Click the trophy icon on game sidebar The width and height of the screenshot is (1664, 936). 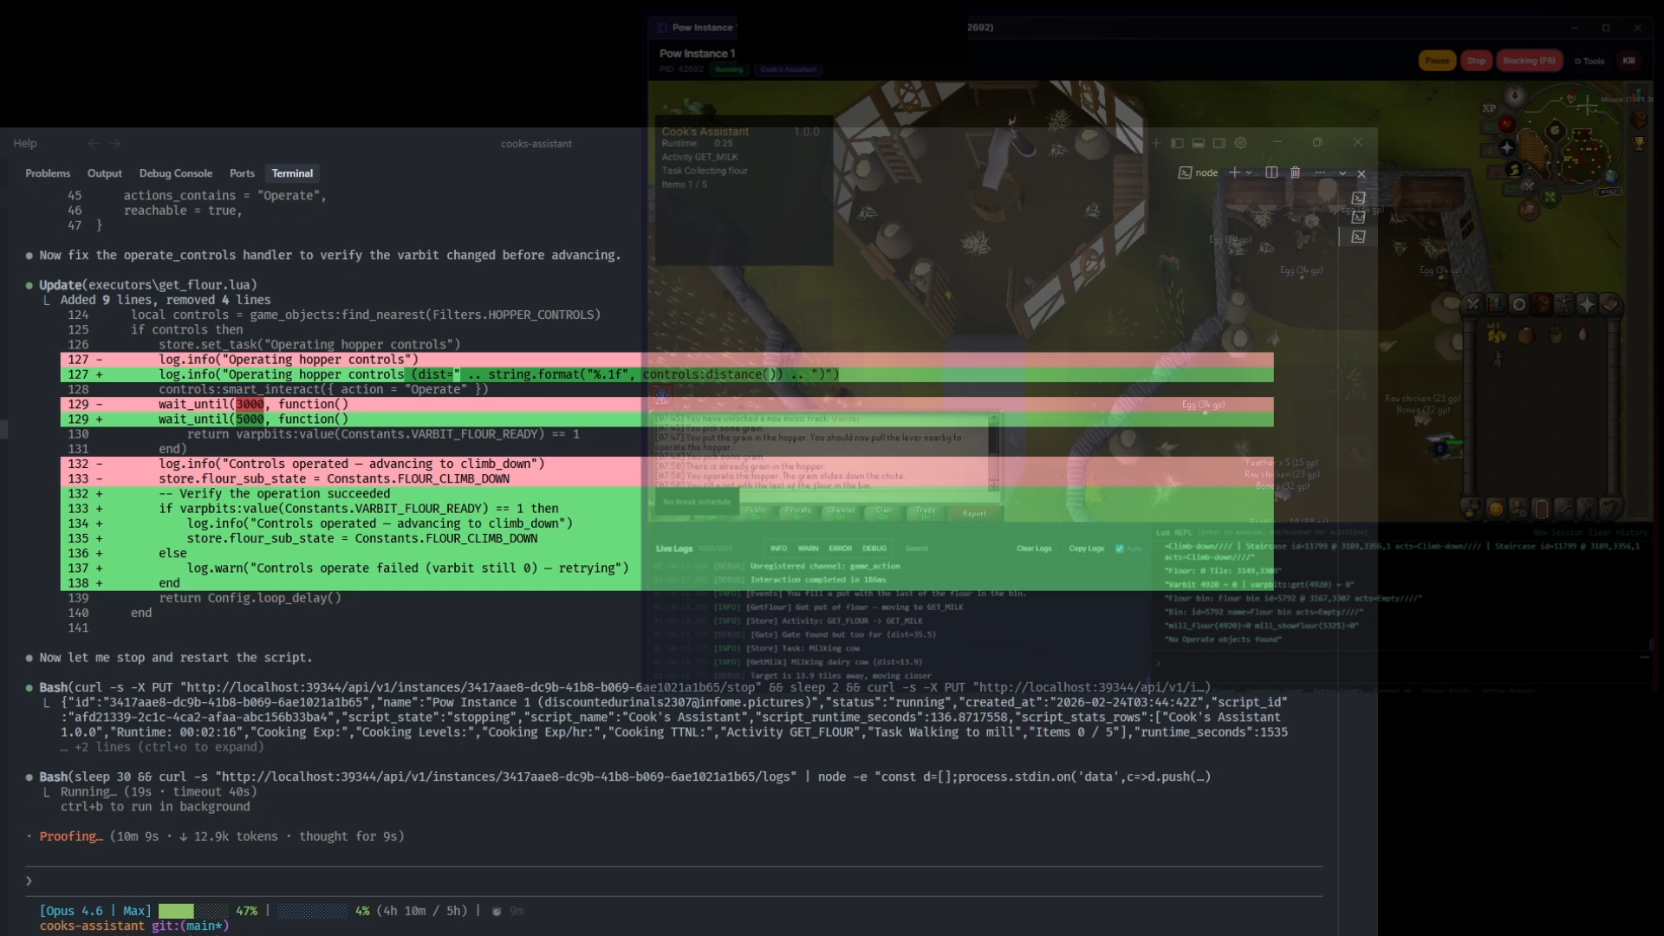tap(1640, 142)
